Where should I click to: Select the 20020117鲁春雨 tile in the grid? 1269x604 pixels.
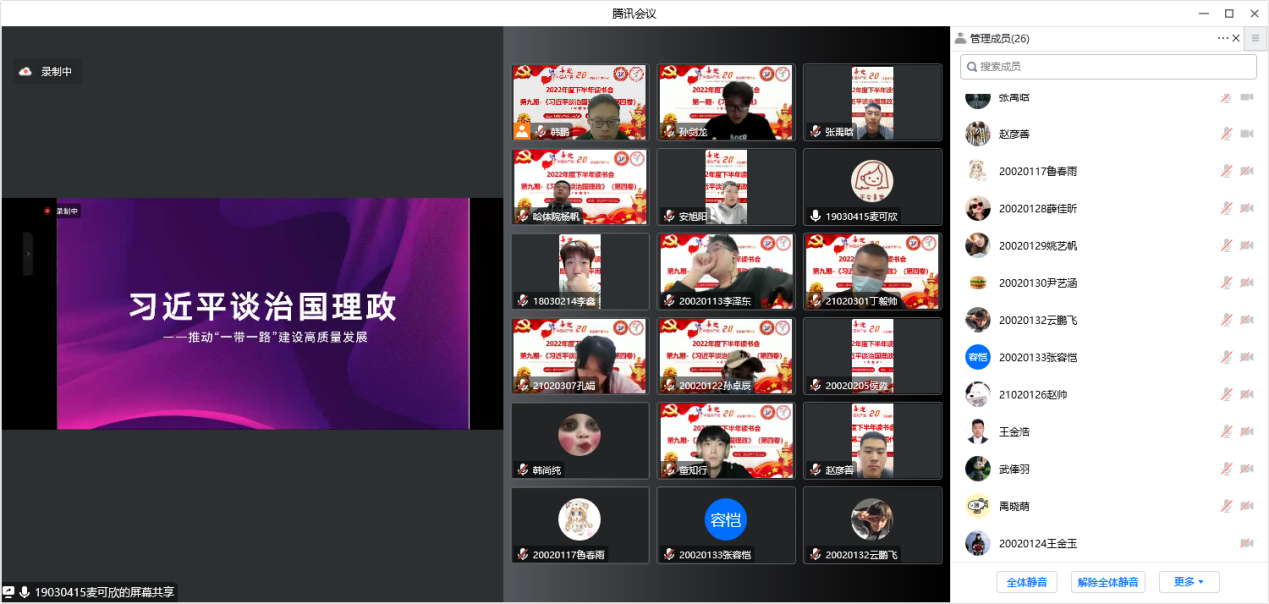pos(580,525)
